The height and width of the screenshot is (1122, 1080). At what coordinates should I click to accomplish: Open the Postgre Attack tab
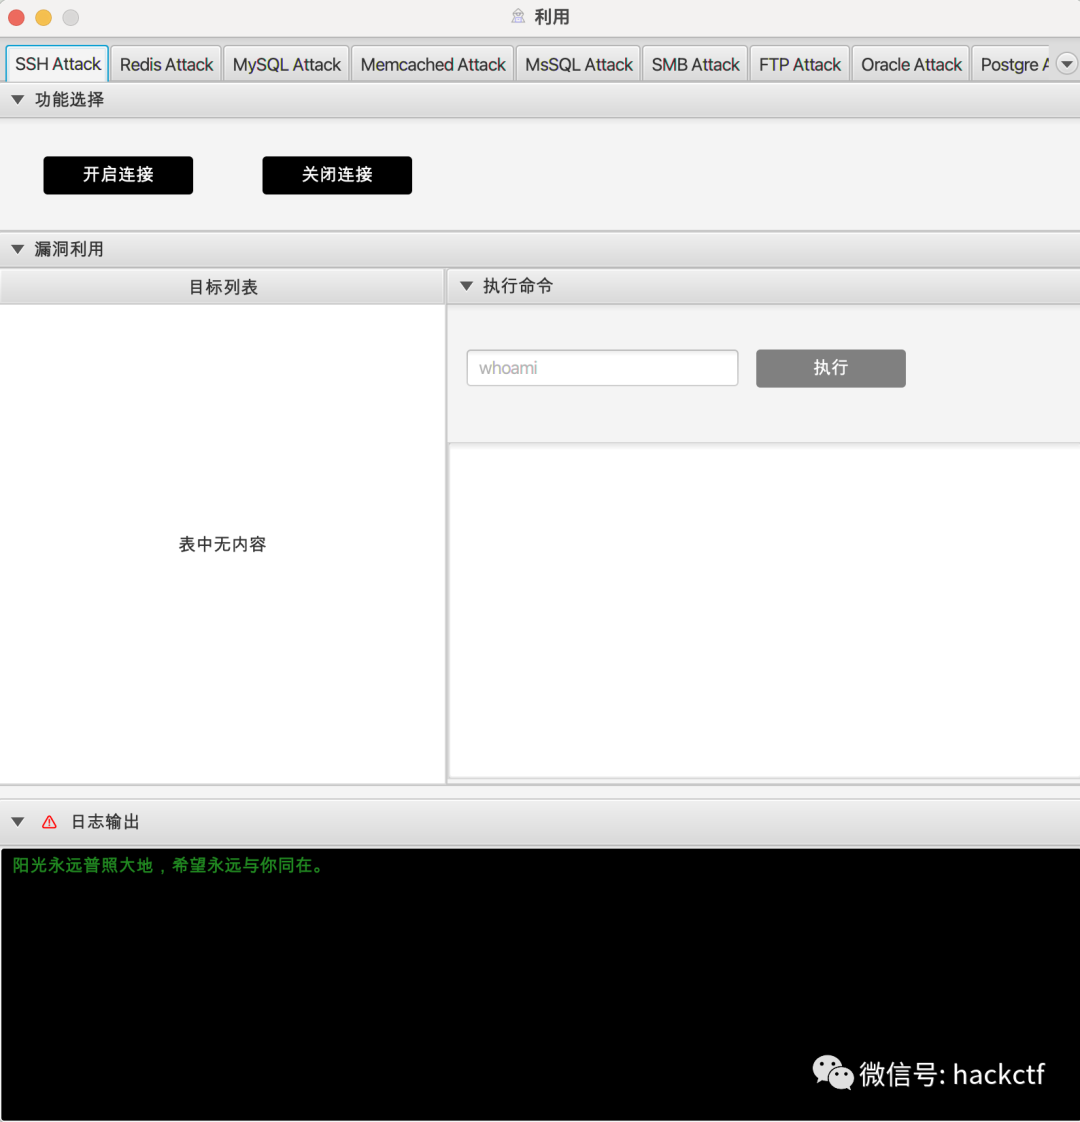(x=1012, y=65)
